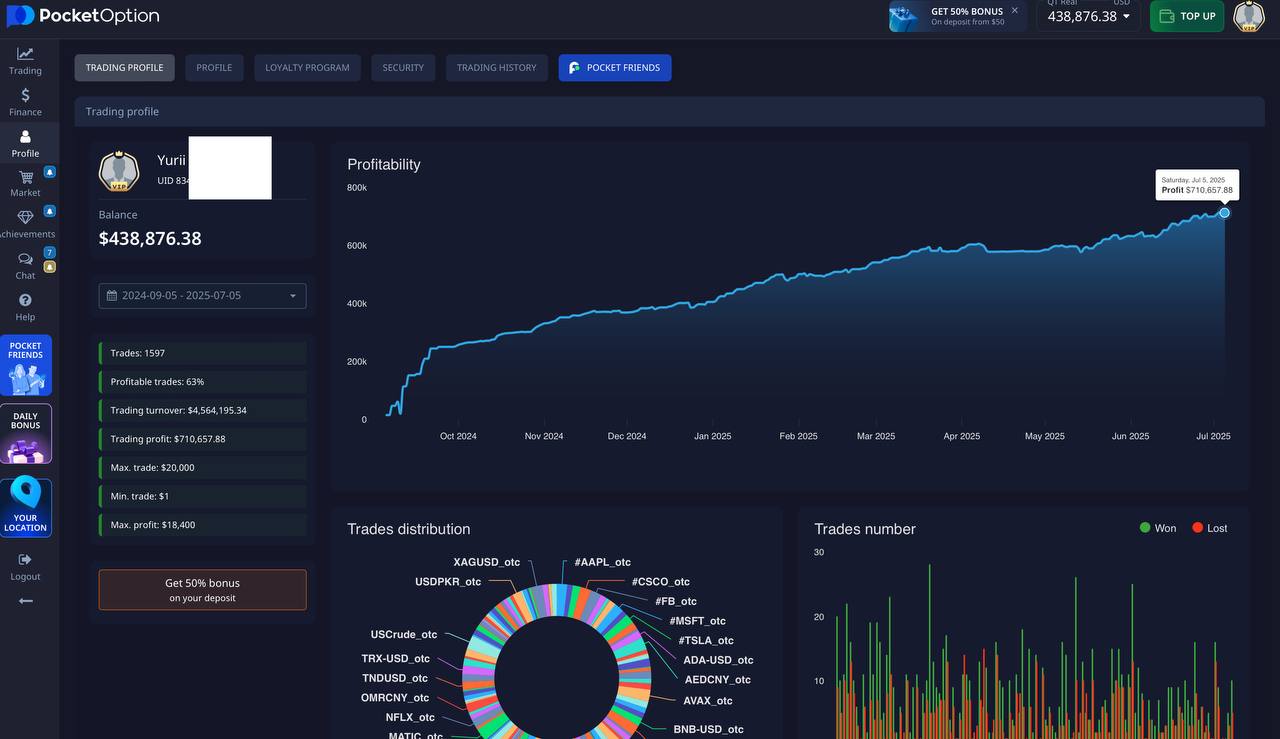This screenshot has width=1280, height=739.
Task: Open the date range picker dropdown
Action: [203, 296]
